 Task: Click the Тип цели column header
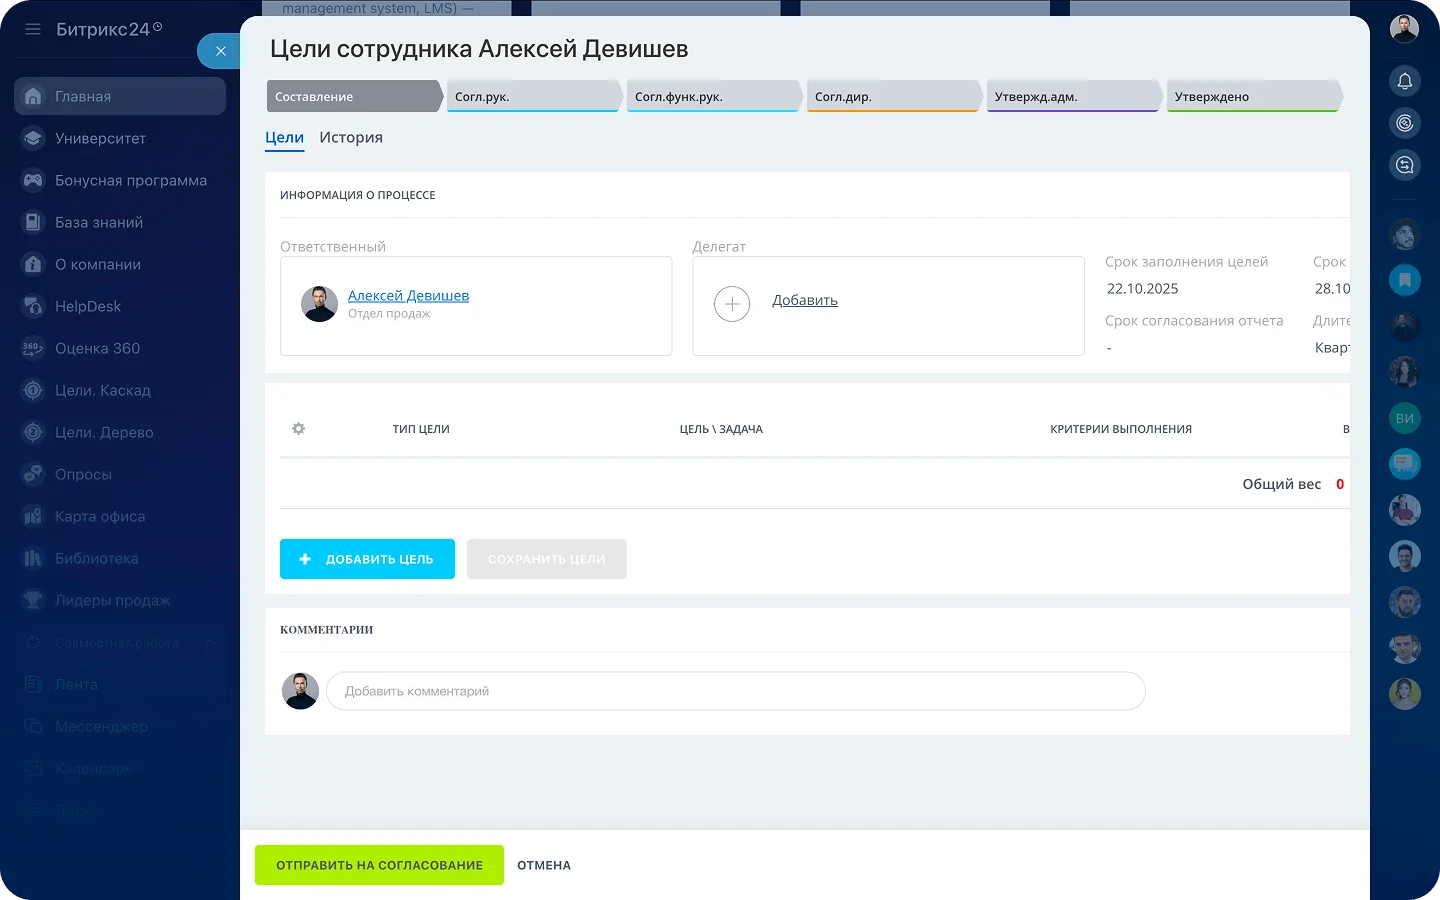(421, 429)
